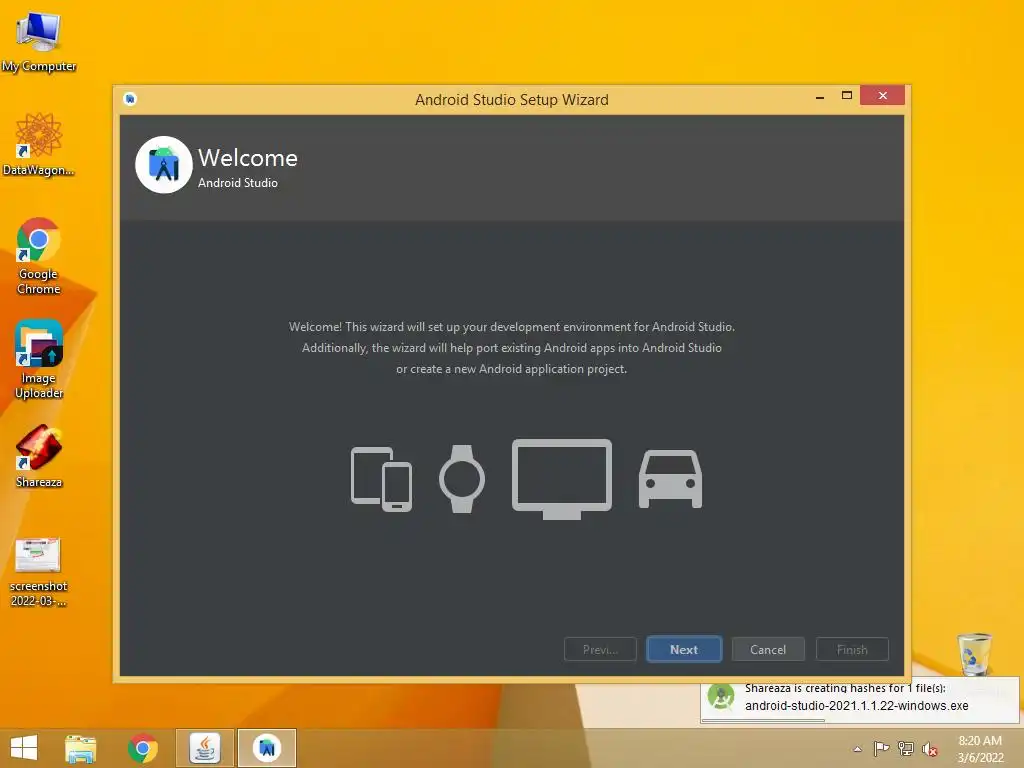Screen dimensions: 1024x768
Task: Open DataWagon desktop shortcut
Action: [x=39, y=145]
